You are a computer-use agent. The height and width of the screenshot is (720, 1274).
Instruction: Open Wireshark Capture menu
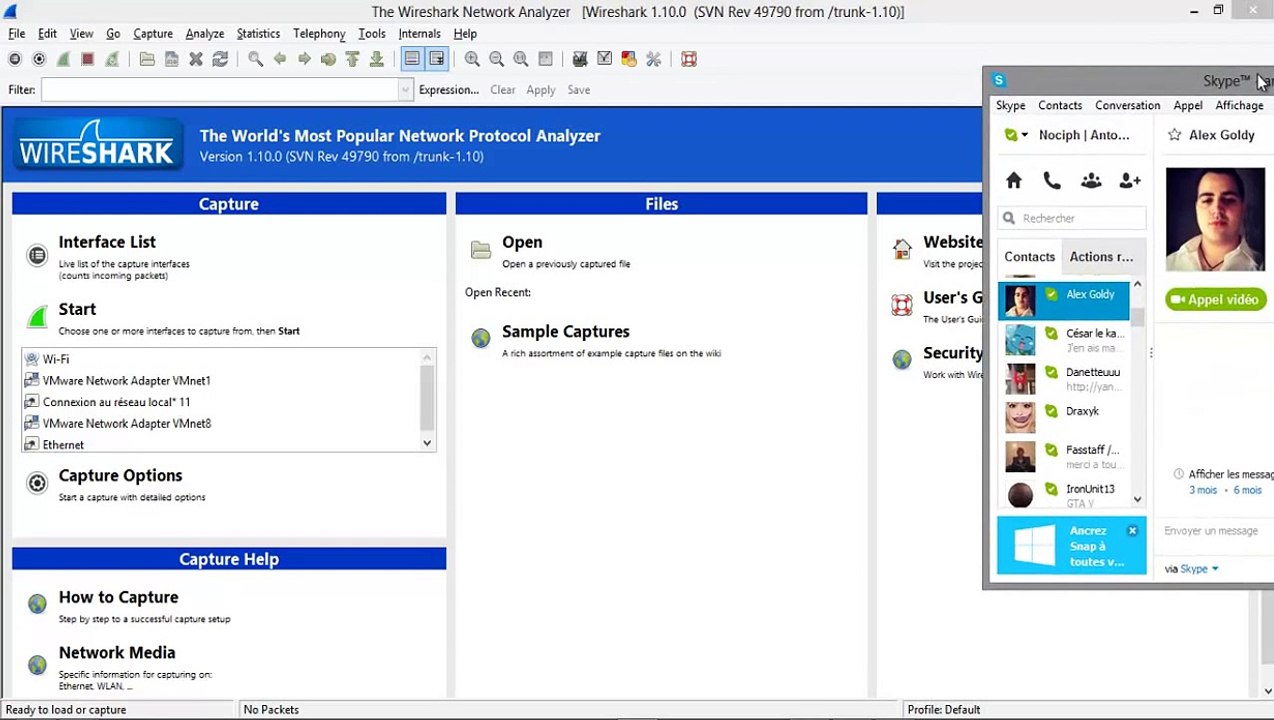click(153, 33)
